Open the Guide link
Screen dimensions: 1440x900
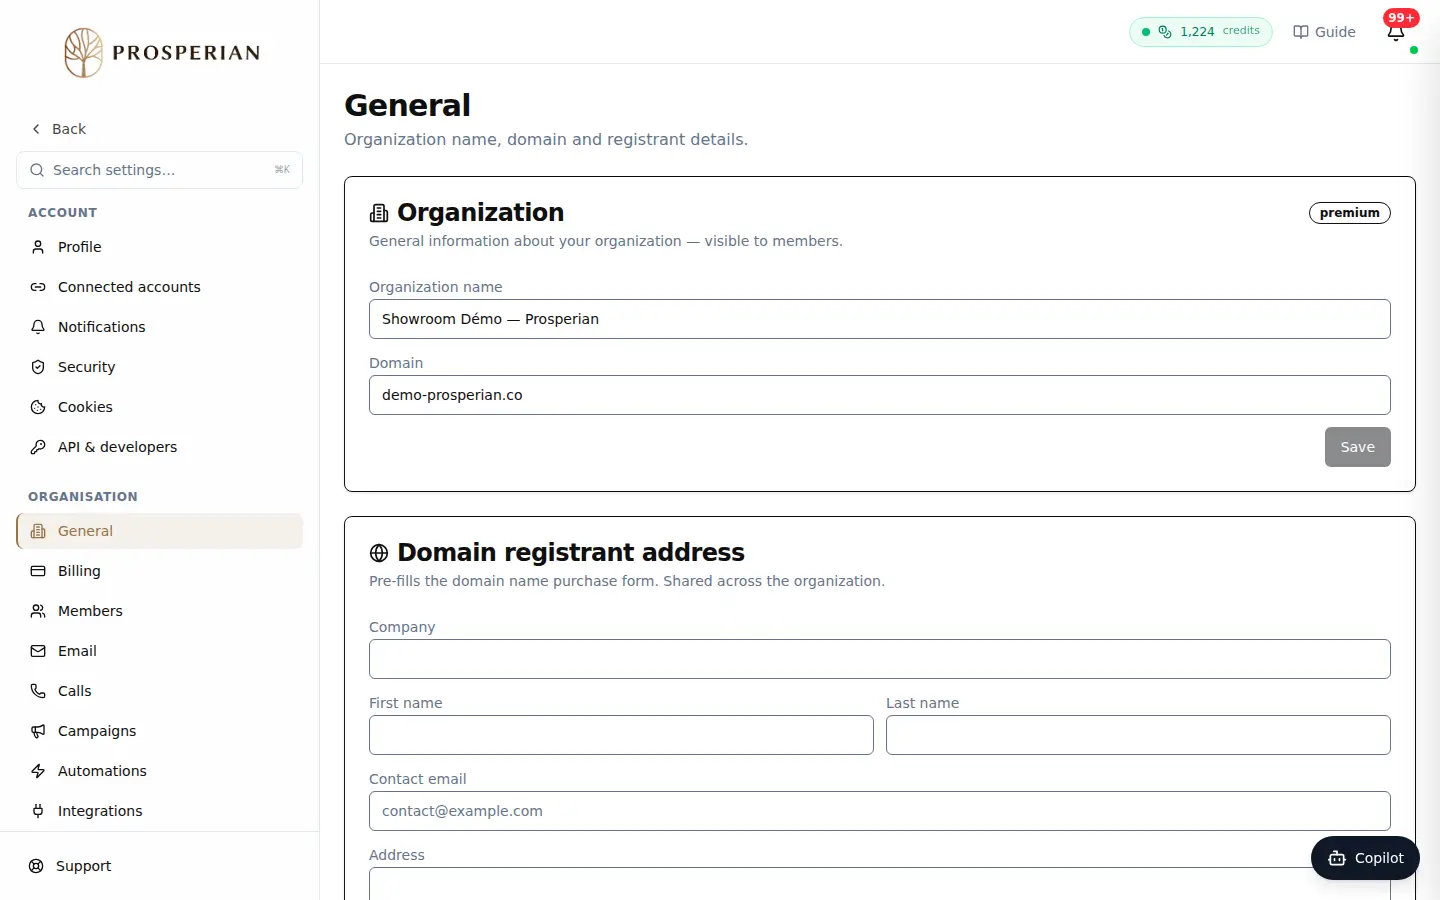pos(1324,32)
